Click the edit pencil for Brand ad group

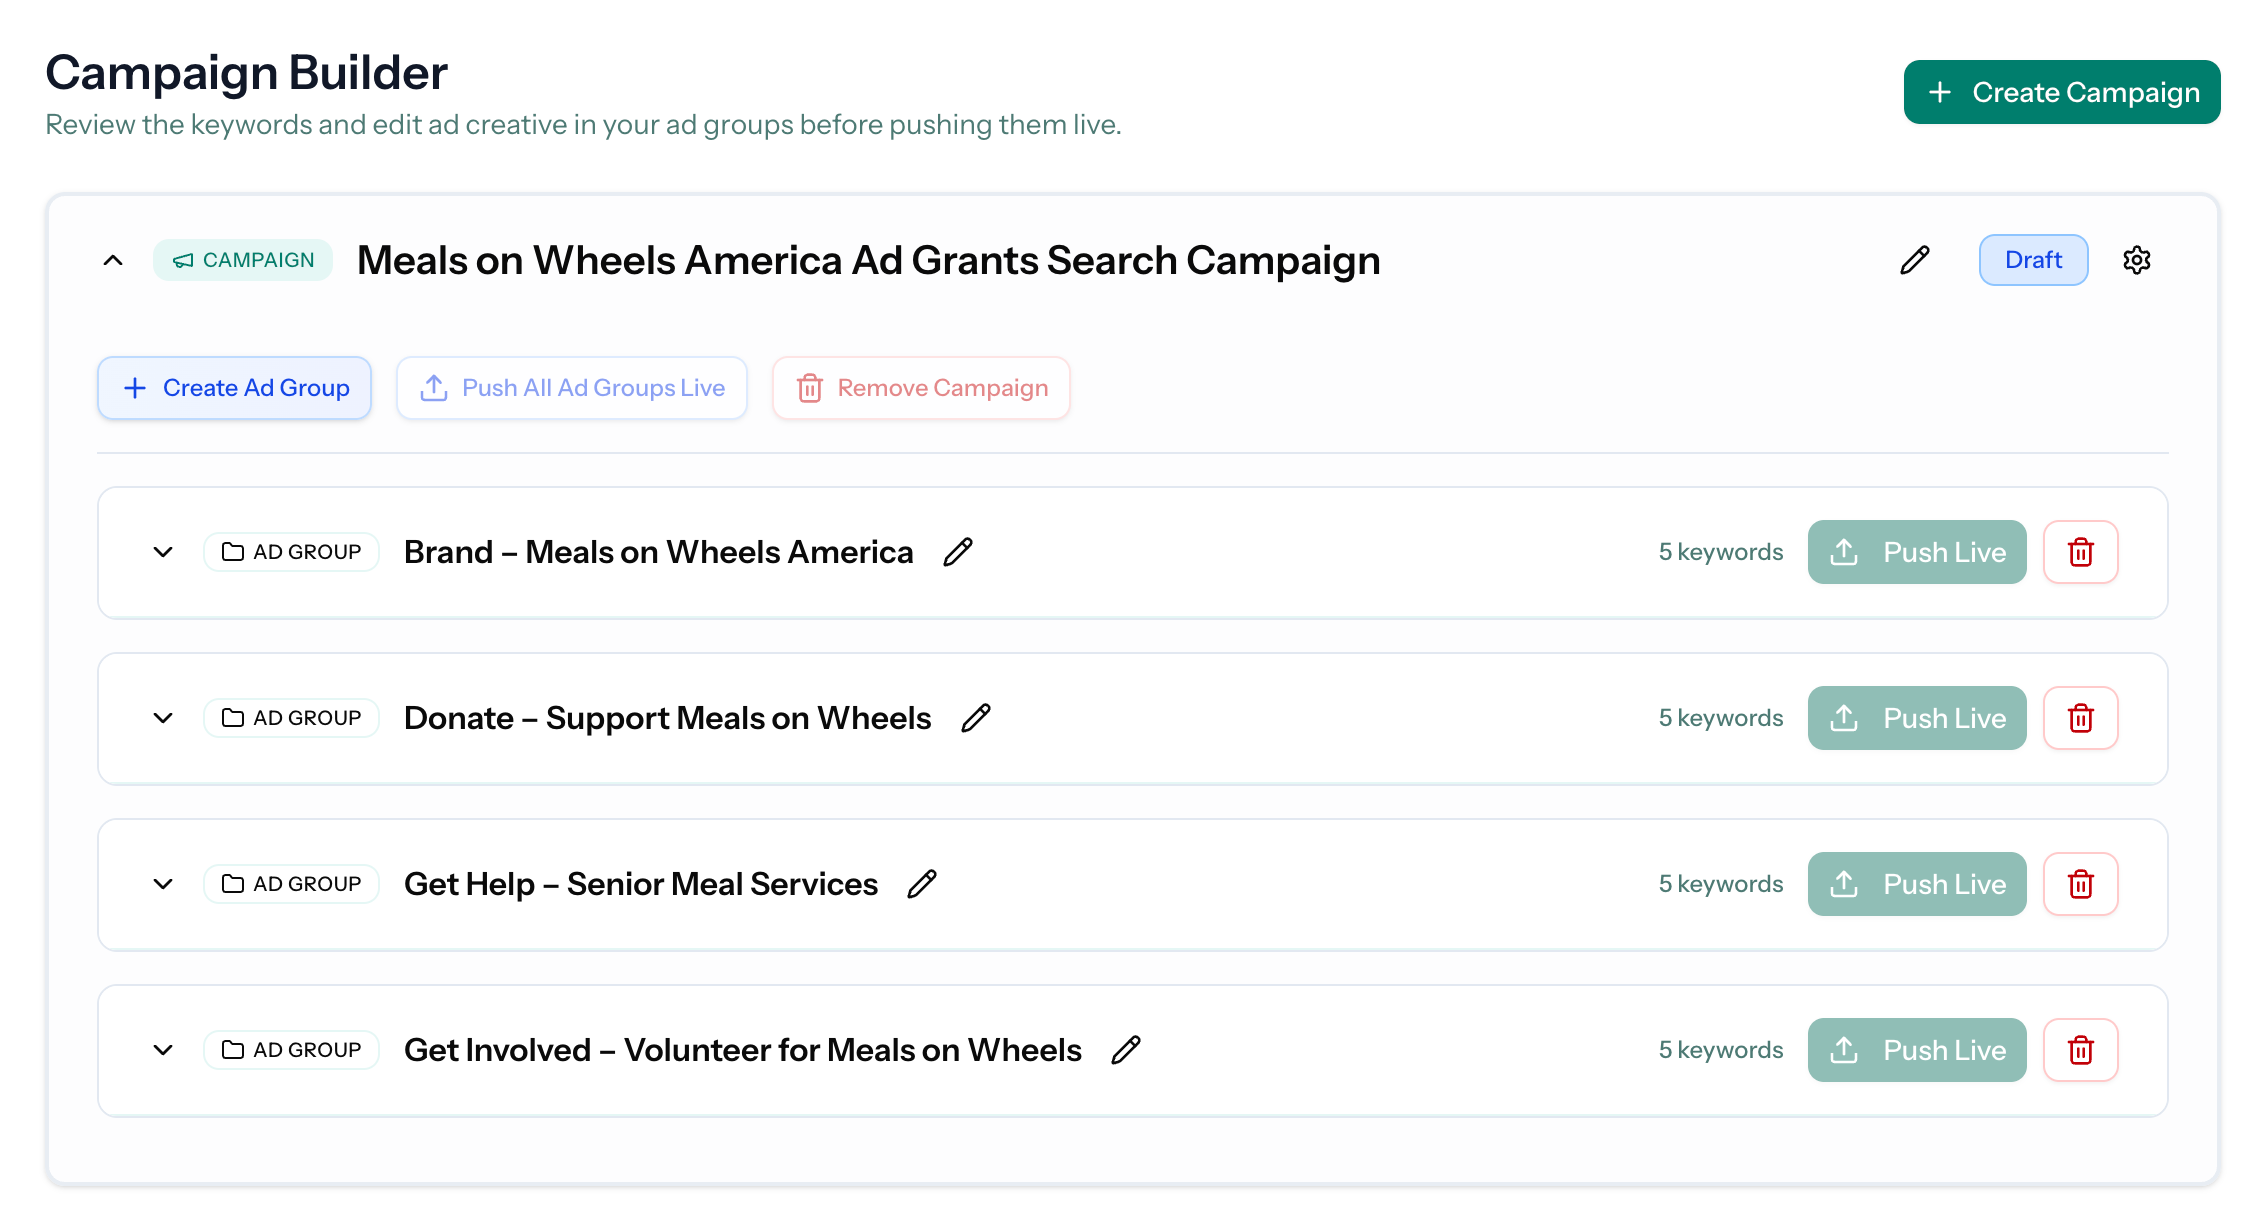click(958, 551)
